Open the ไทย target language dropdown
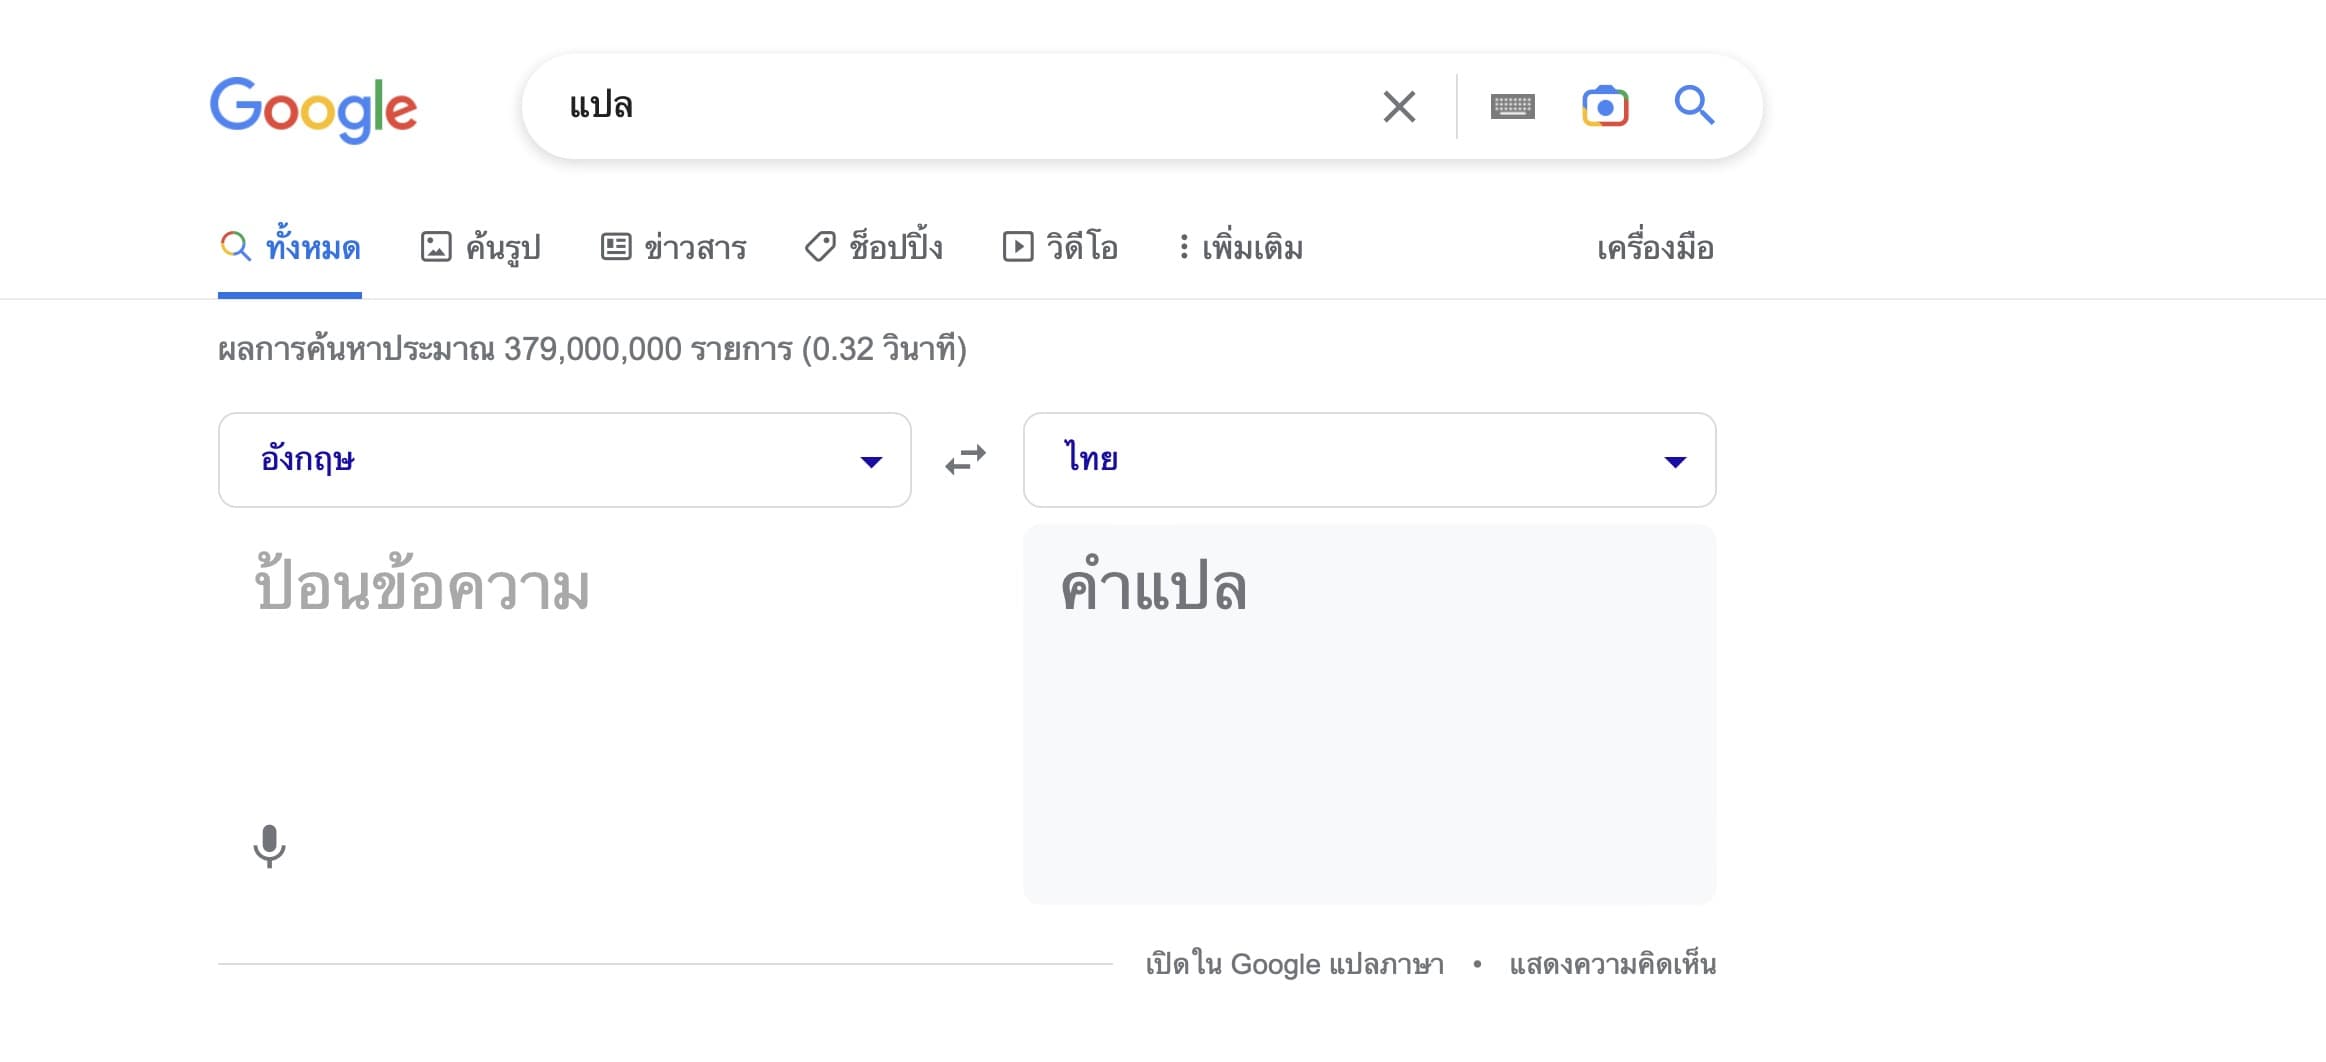The image size is (2326, 1062). (1369, 460)
